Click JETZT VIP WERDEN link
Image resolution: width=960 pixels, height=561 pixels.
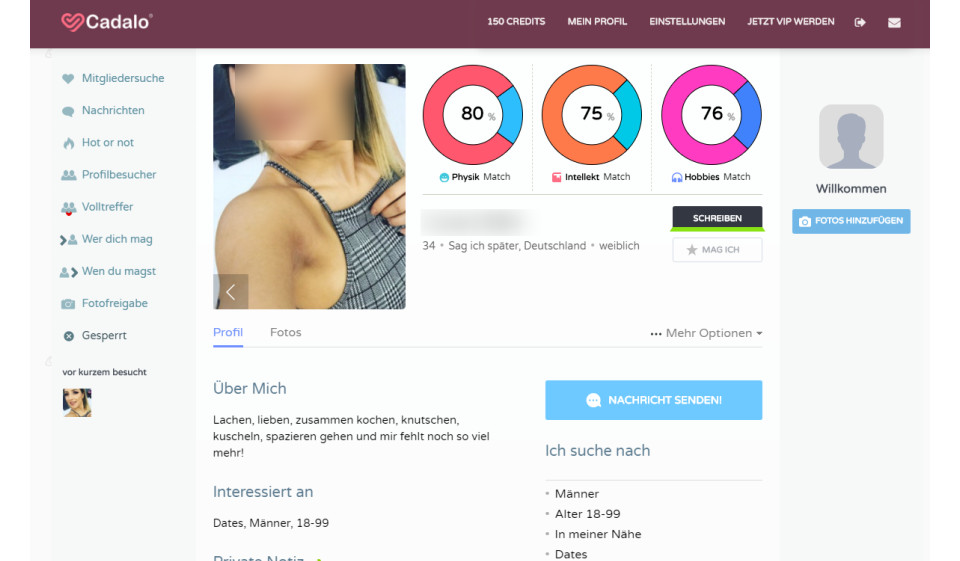click(x=790, y=21)
